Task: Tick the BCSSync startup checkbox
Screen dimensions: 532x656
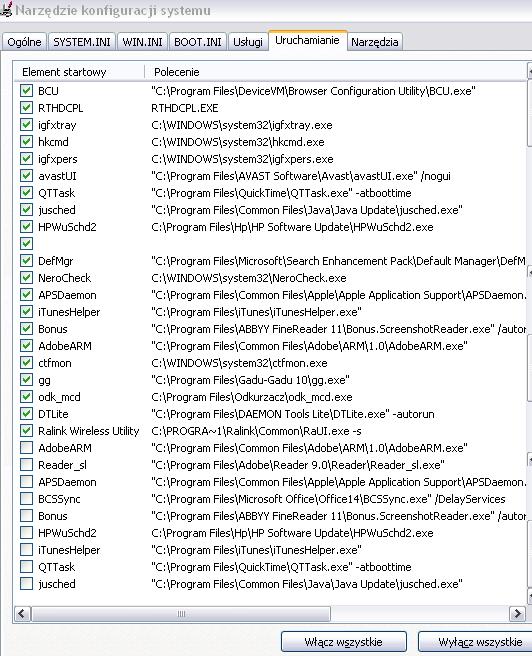Action: click(x=26, y=499)
